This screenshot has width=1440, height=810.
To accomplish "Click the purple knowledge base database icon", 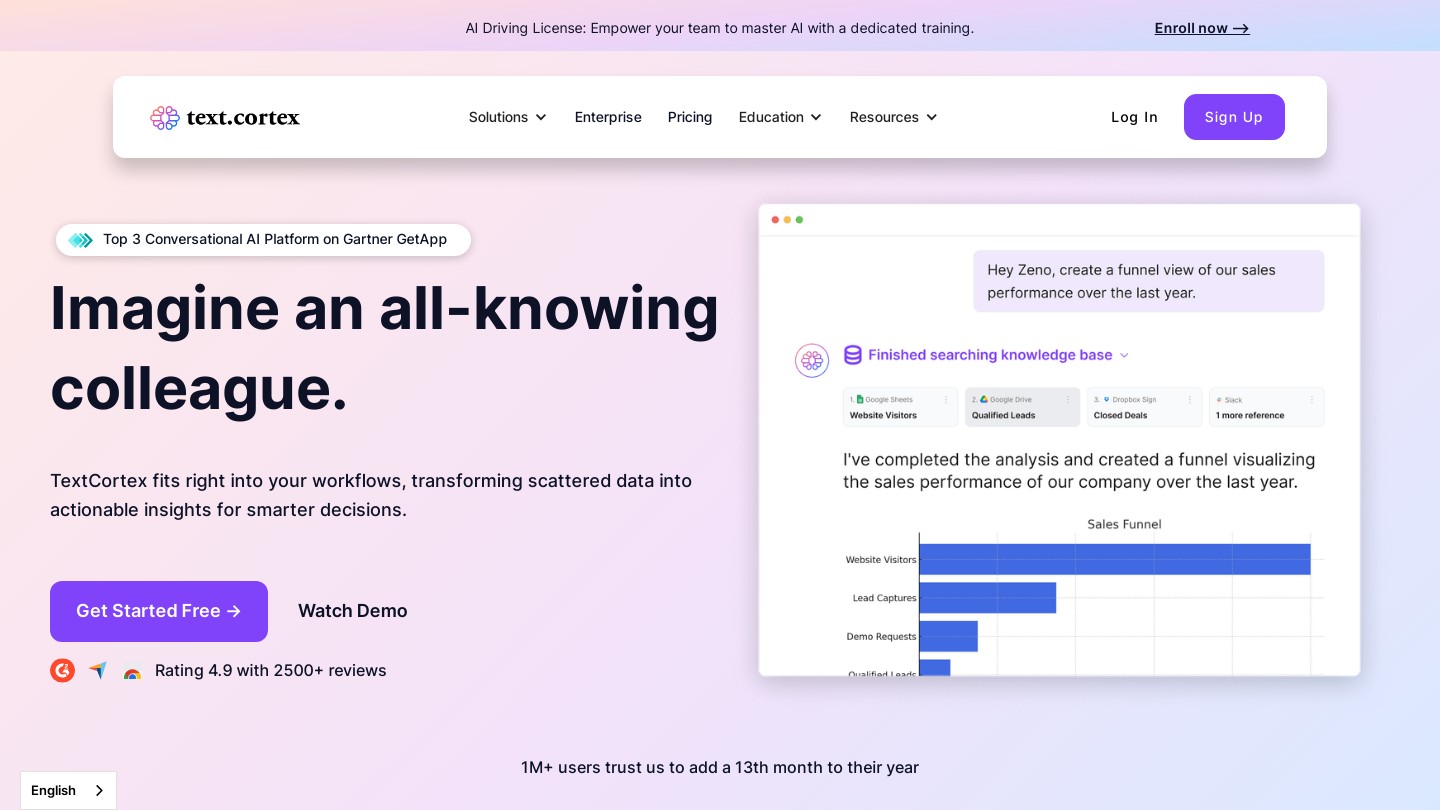I will [853, 355].
